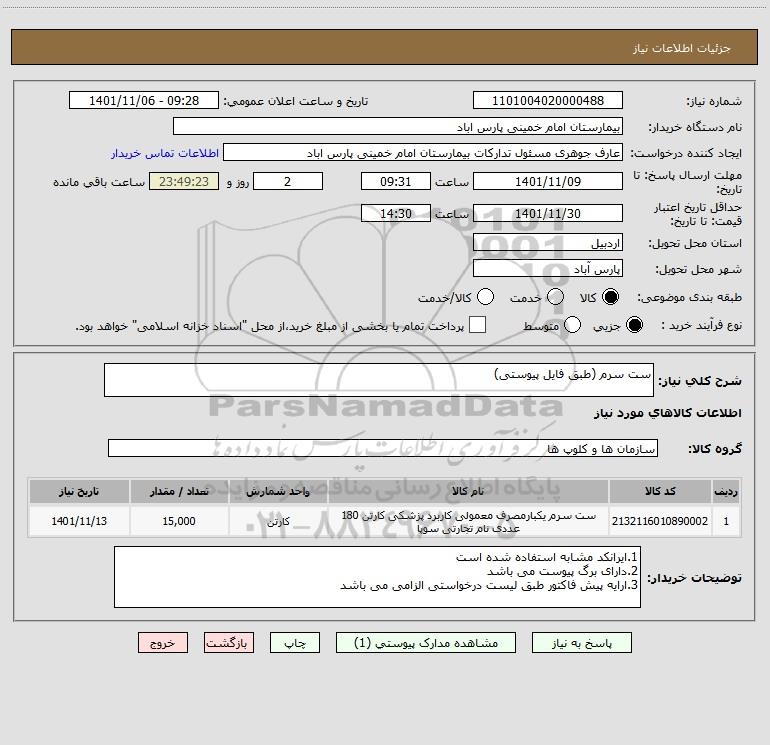Viewport: 770px width, 745px height.
Task: Click the نام کالا column header
Action: (x=468, y=491)
